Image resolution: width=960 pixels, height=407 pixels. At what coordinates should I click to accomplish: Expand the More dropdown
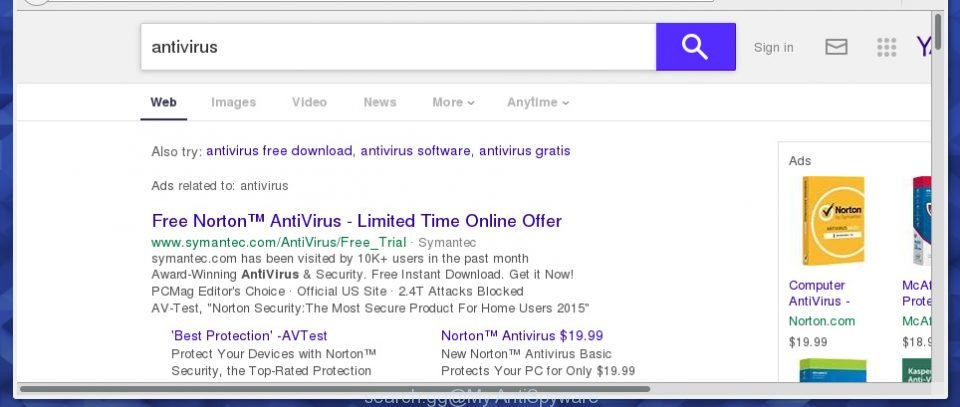click(x=453, y=102)
